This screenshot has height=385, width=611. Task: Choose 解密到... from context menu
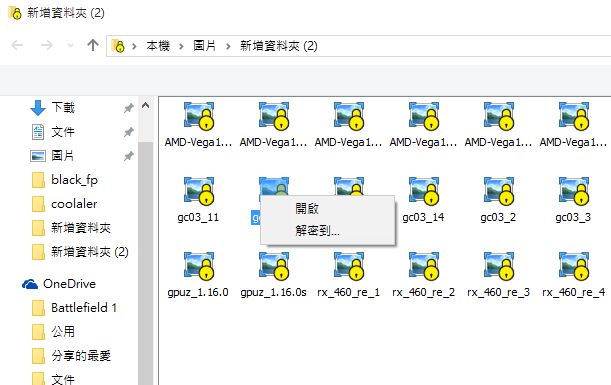317,231
